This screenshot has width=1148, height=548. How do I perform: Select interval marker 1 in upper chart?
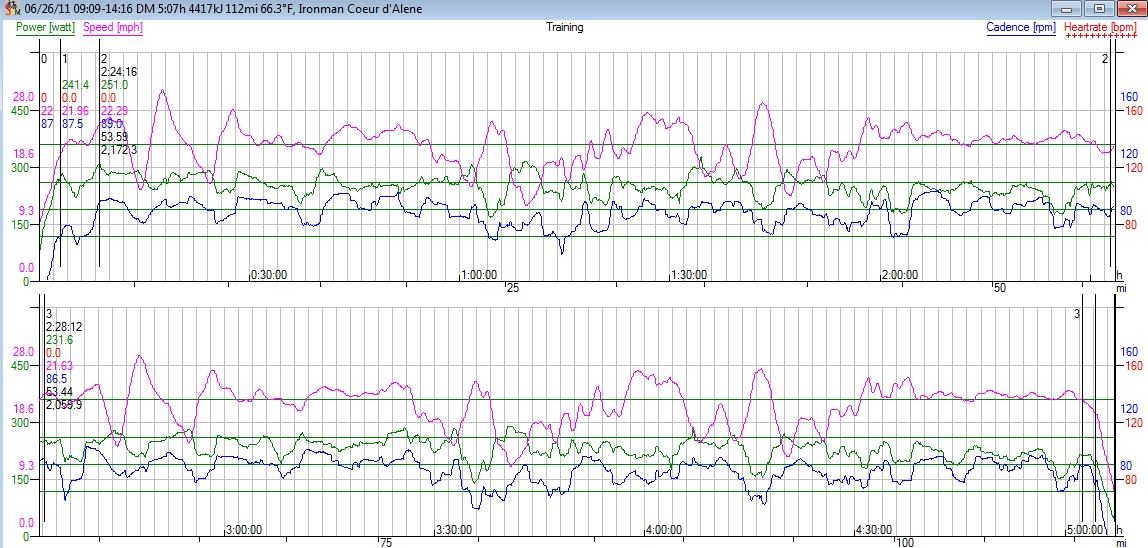click(x=65, y=59)
